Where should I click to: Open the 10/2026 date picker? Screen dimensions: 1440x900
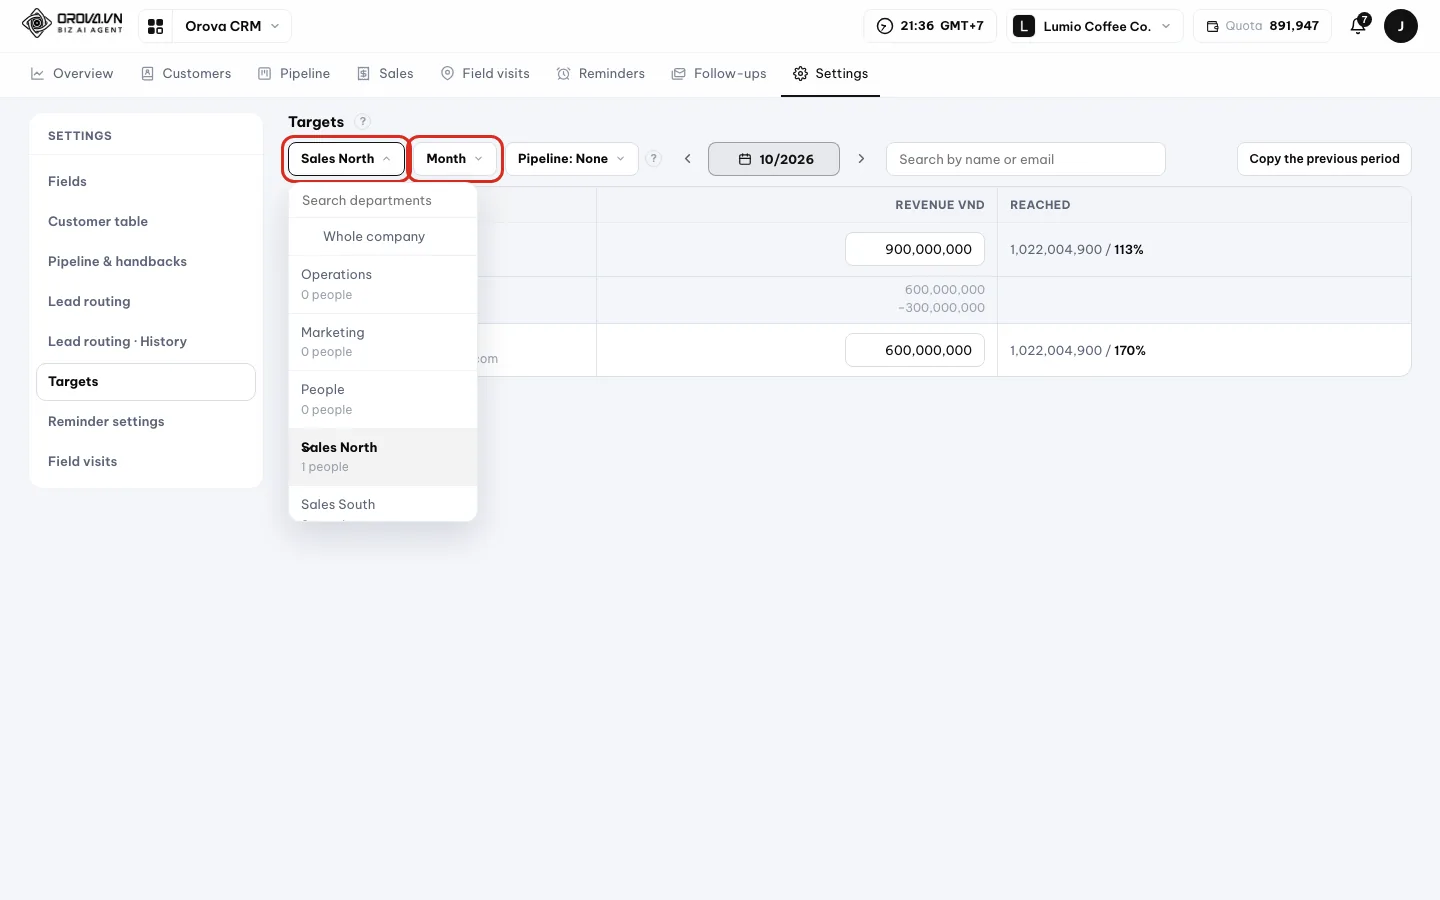pyautogui.click(x=774, y=159)
